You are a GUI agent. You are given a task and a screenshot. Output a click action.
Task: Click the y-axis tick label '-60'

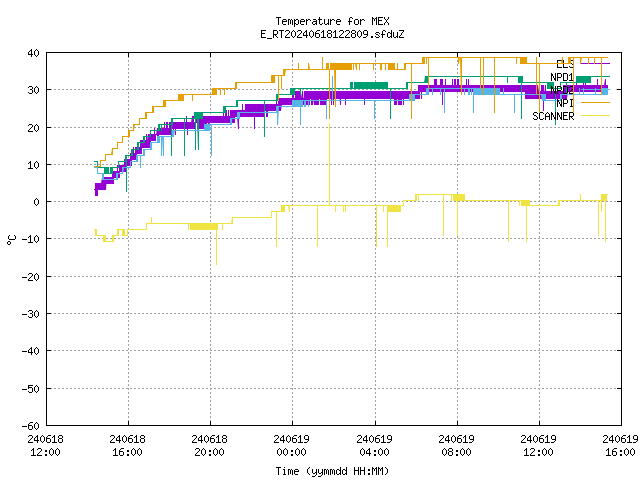31,426
